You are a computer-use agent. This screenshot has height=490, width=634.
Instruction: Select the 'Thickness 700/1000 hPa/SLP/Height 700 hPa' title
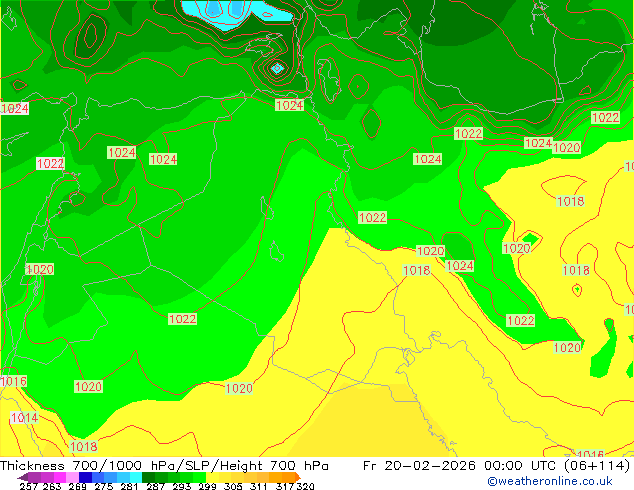click(x=164, y=466)
